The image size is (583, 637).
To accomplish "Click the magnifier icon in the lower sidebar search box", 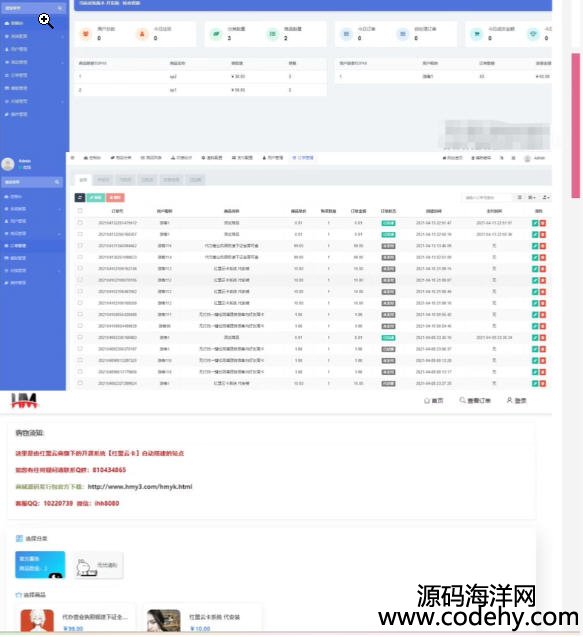I will (x=57, y=182).
